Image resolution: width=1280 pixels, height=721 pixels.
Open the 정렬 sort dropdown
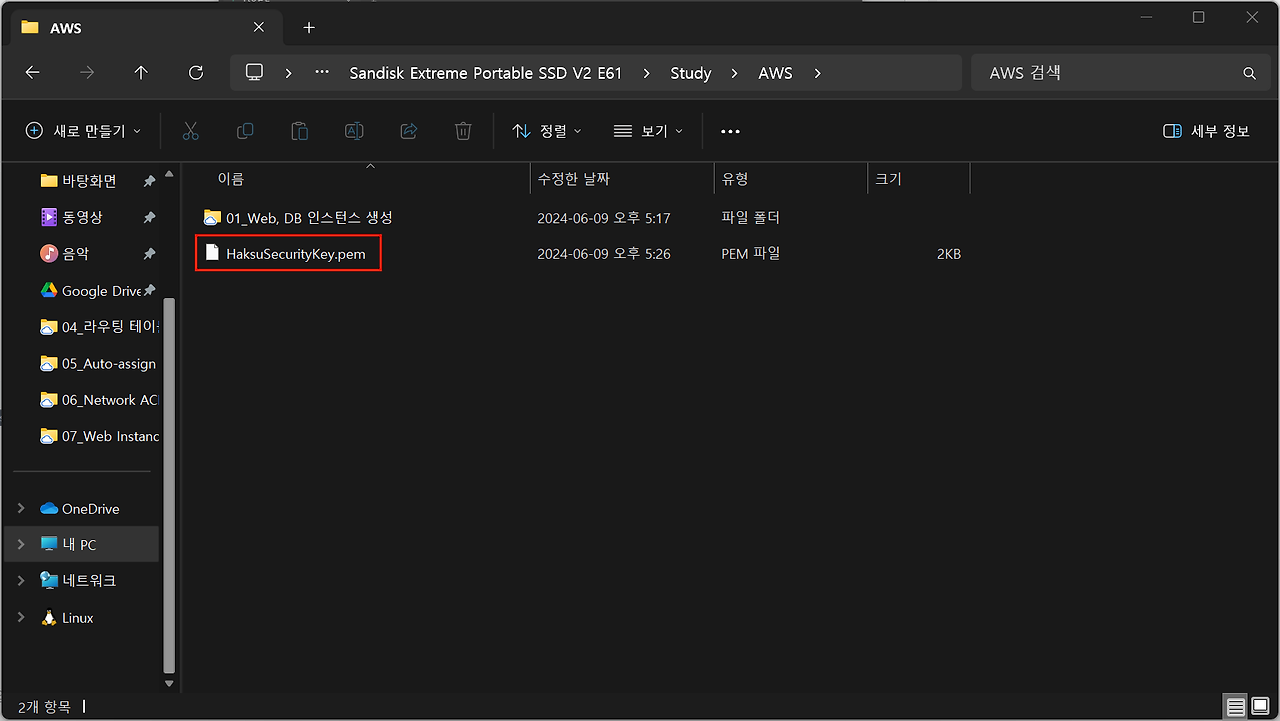(x=546, y=131)
